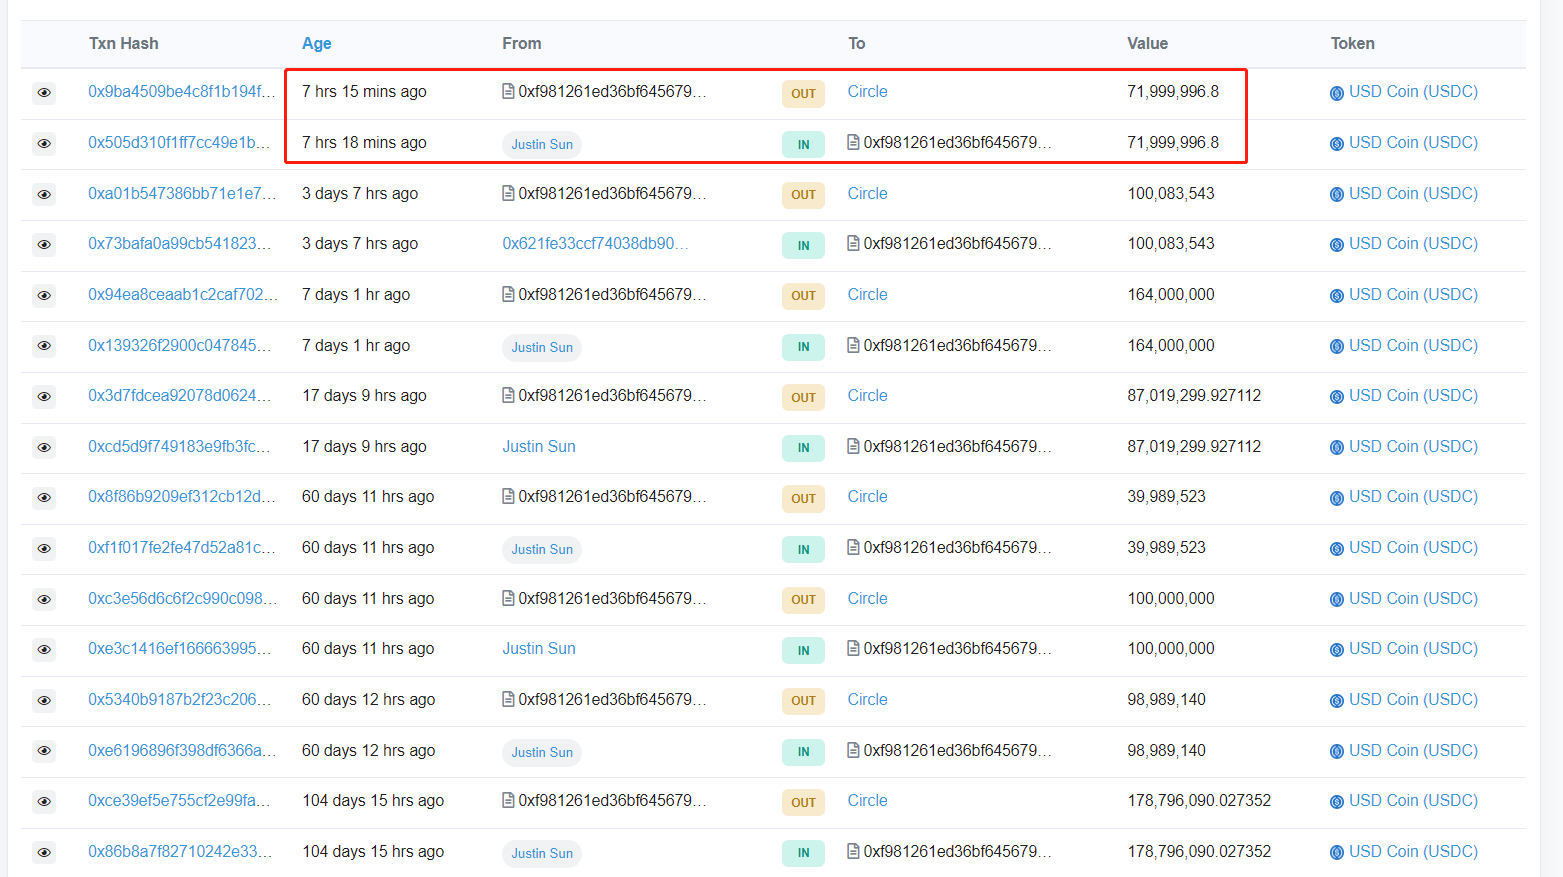Viewport: 1563px width, 877px height.
Task: Click Circle in the 178,796,090.027352 OUT row
Action: coord(867,800)
